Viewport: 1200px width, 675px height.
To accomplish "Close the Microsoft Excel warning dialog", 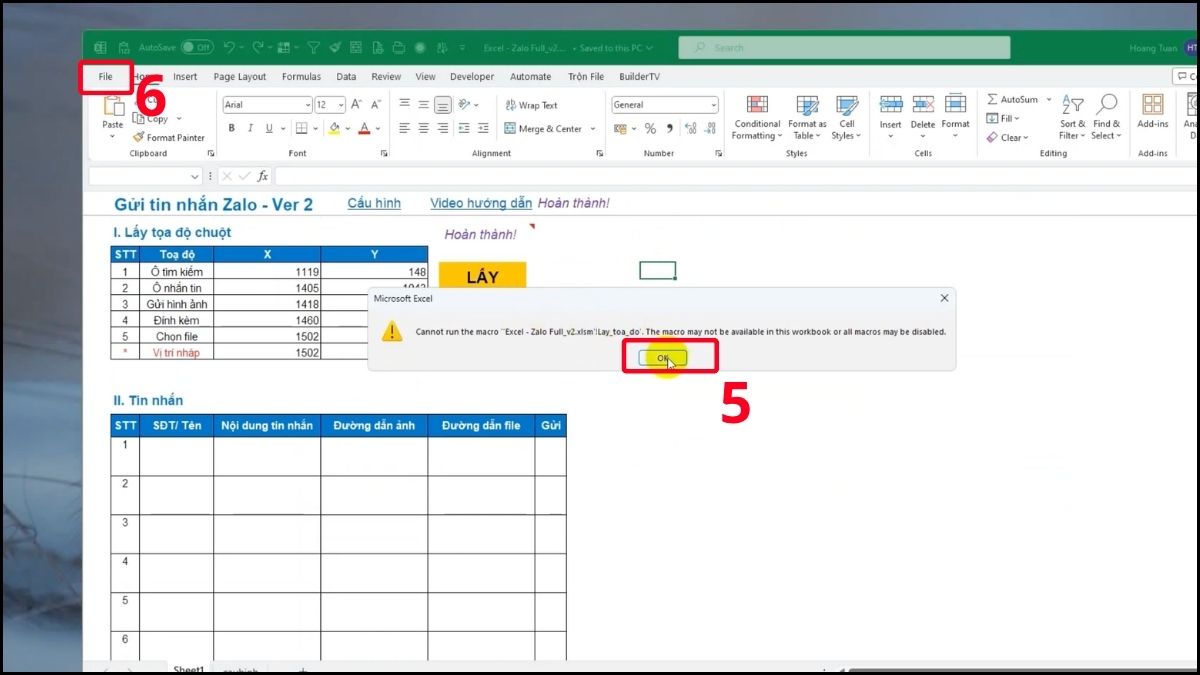I will tap(944, 298).
